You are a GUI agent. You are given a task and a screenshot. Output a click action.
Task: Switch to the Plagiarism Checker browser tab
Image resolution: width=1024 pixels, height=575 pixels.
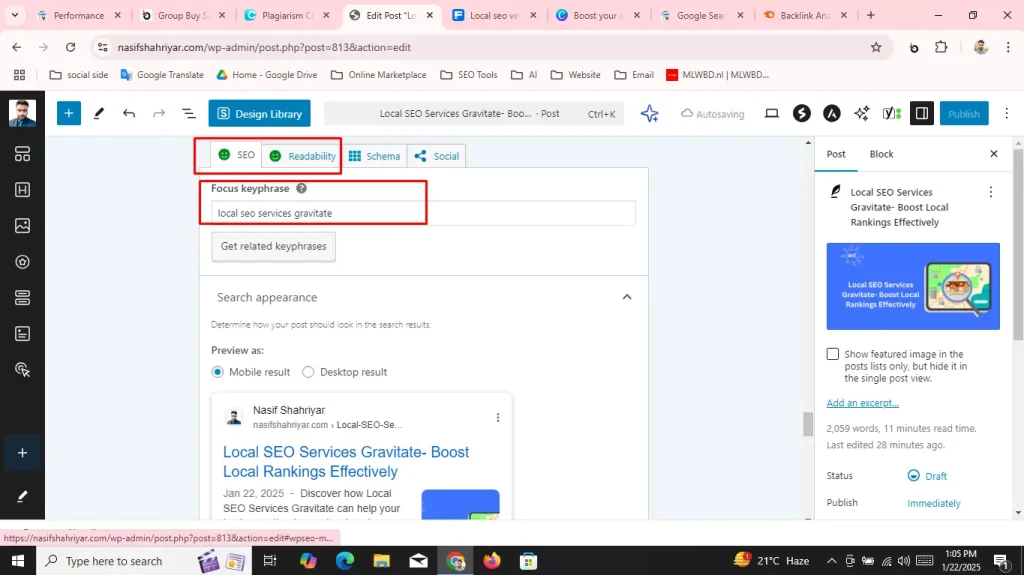(x=287, y=15)
